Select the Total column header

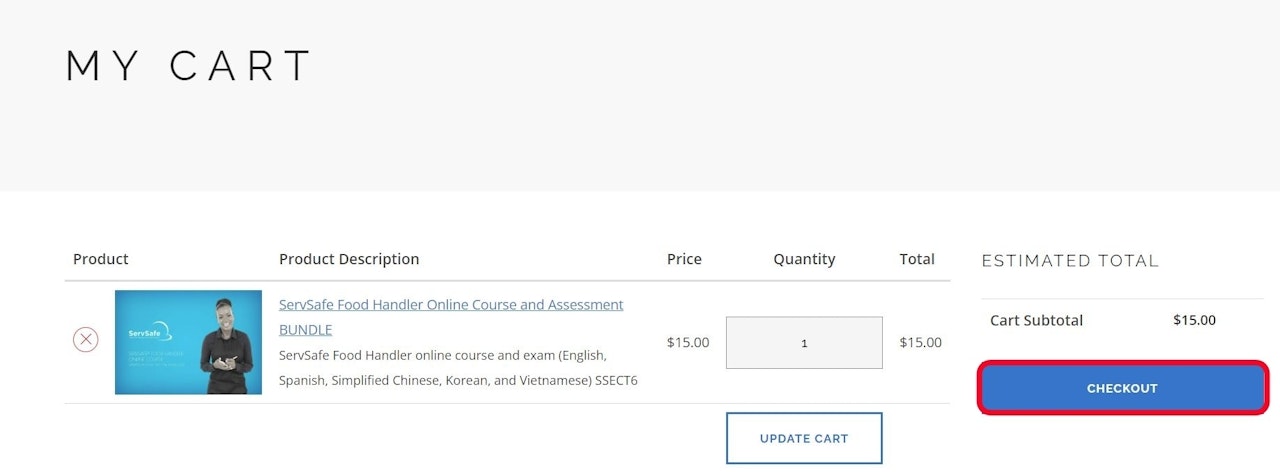[x=917, y=259]
